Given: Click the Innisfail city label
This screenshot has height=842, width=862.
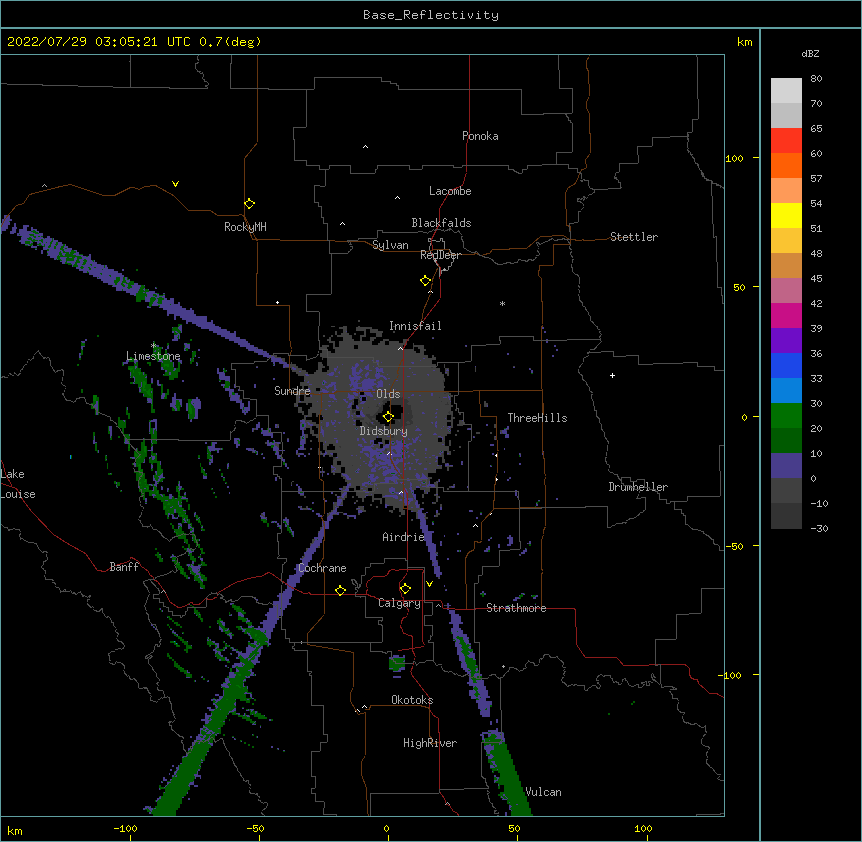Looking at the screenshot, I should pyautogui.click(x=415, y=326).
